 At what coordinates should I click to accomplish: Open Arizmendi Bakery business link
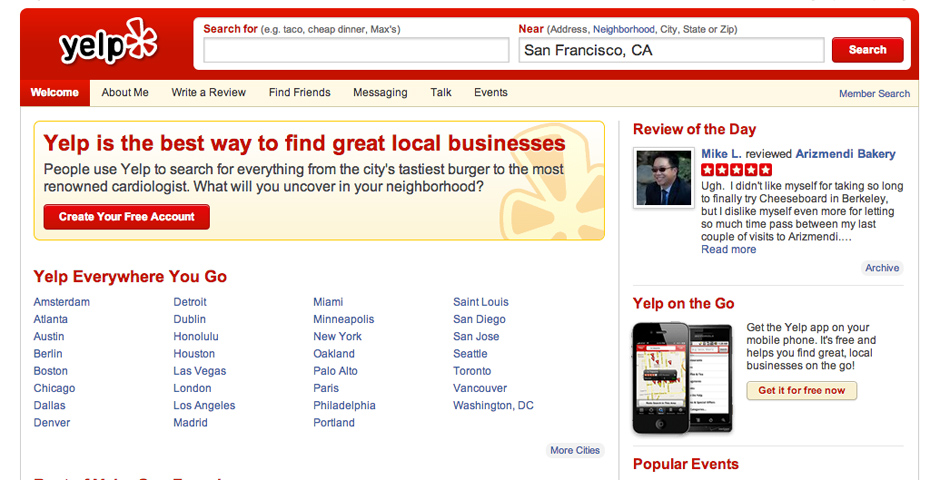coord(845,154)
